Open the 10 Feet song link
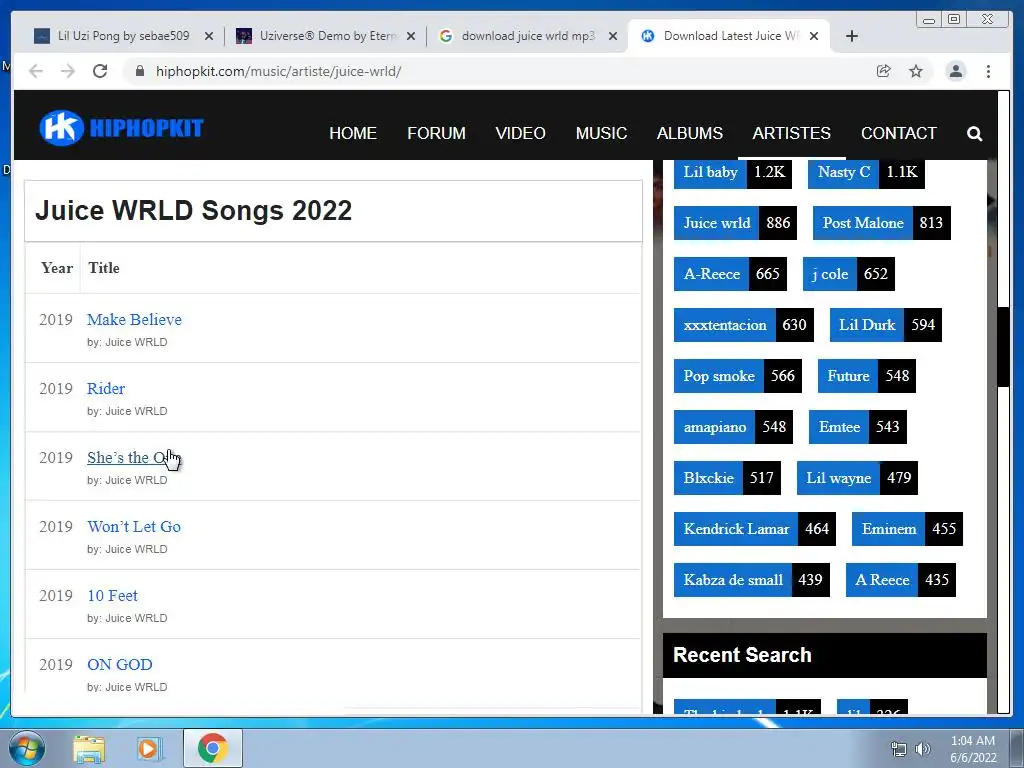Viewport: 1024px width, 768px height. (112, 596)
